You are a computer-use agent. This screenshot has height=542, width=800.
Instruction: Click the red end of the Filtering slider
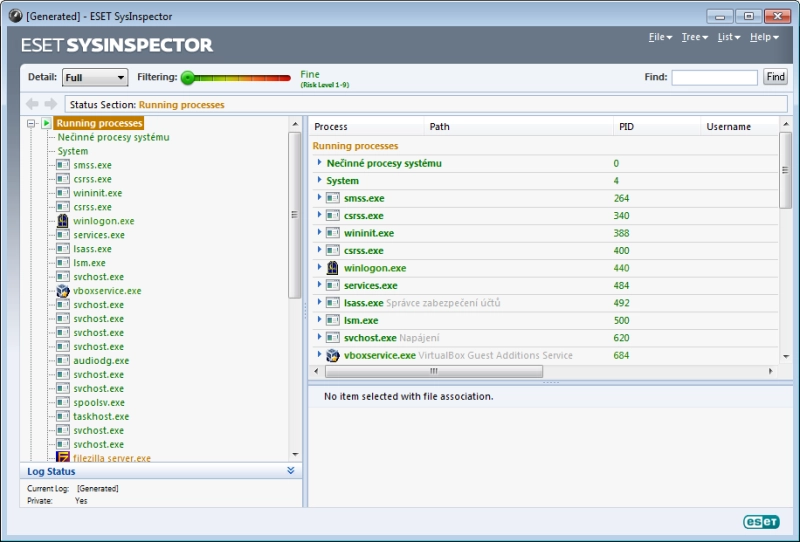285,78
